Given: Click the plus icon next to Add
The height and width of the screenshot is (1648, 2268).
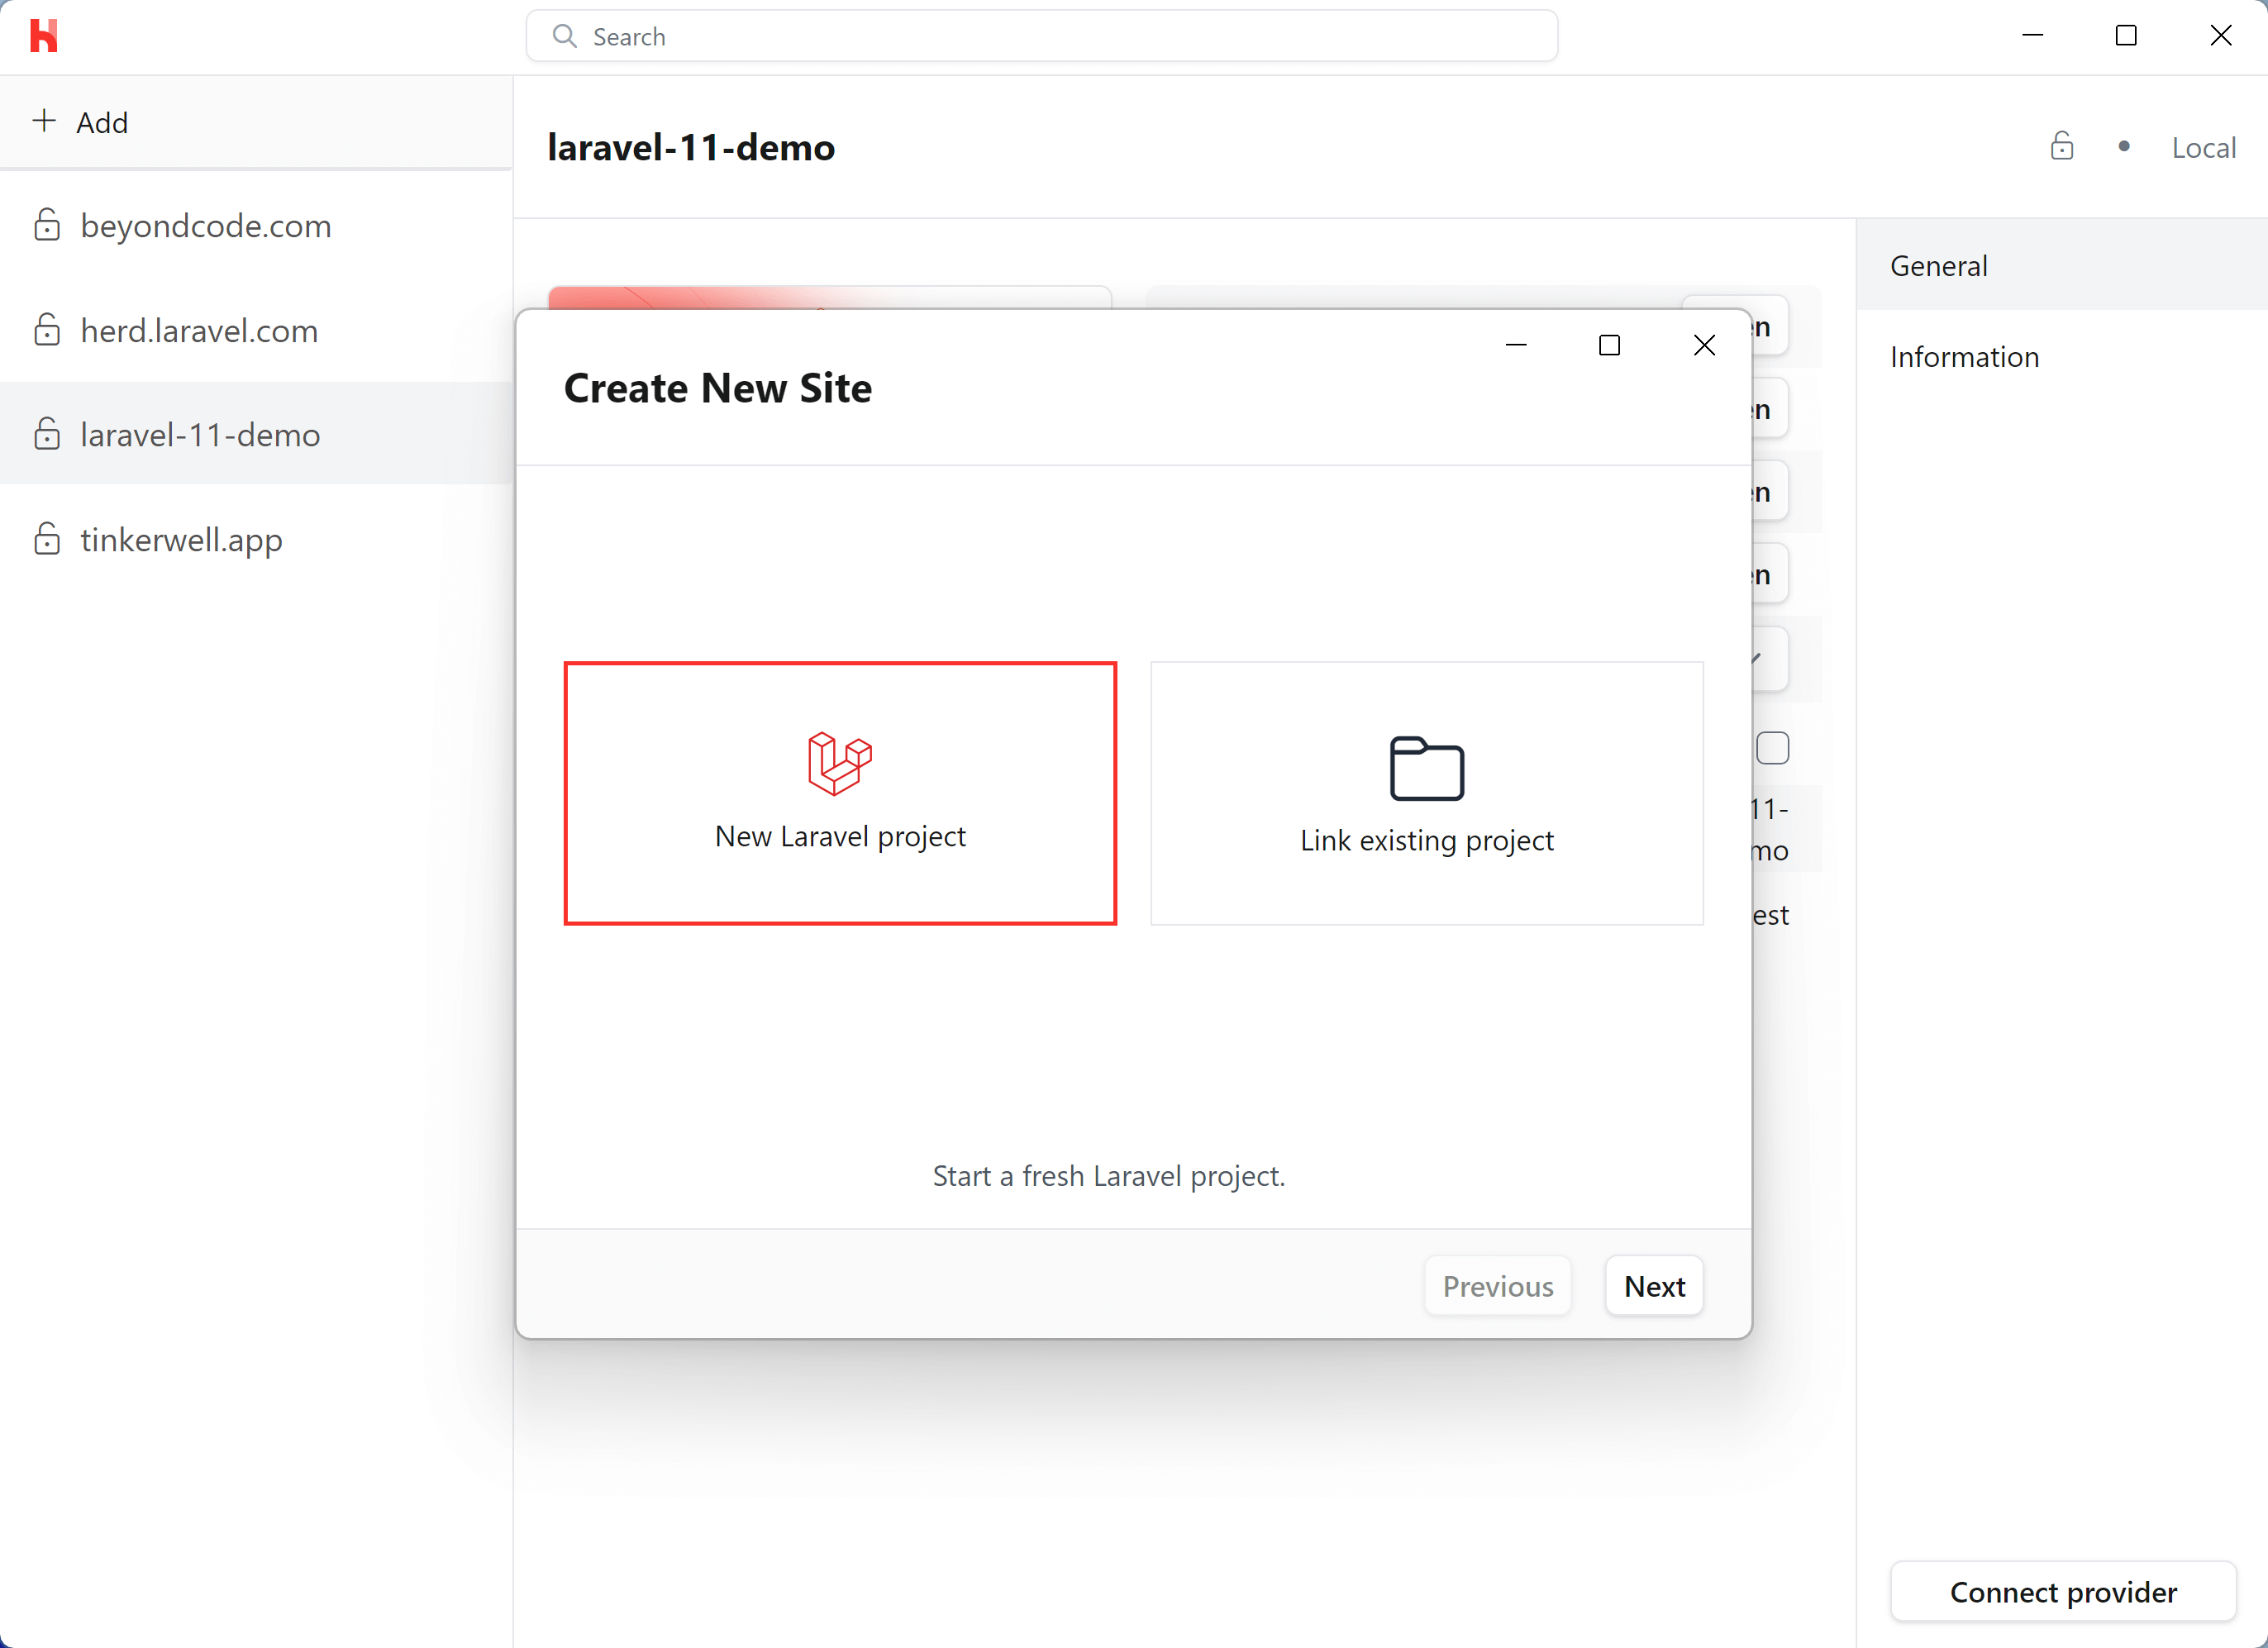Looking at the screenshot, I should click(44, 122).
